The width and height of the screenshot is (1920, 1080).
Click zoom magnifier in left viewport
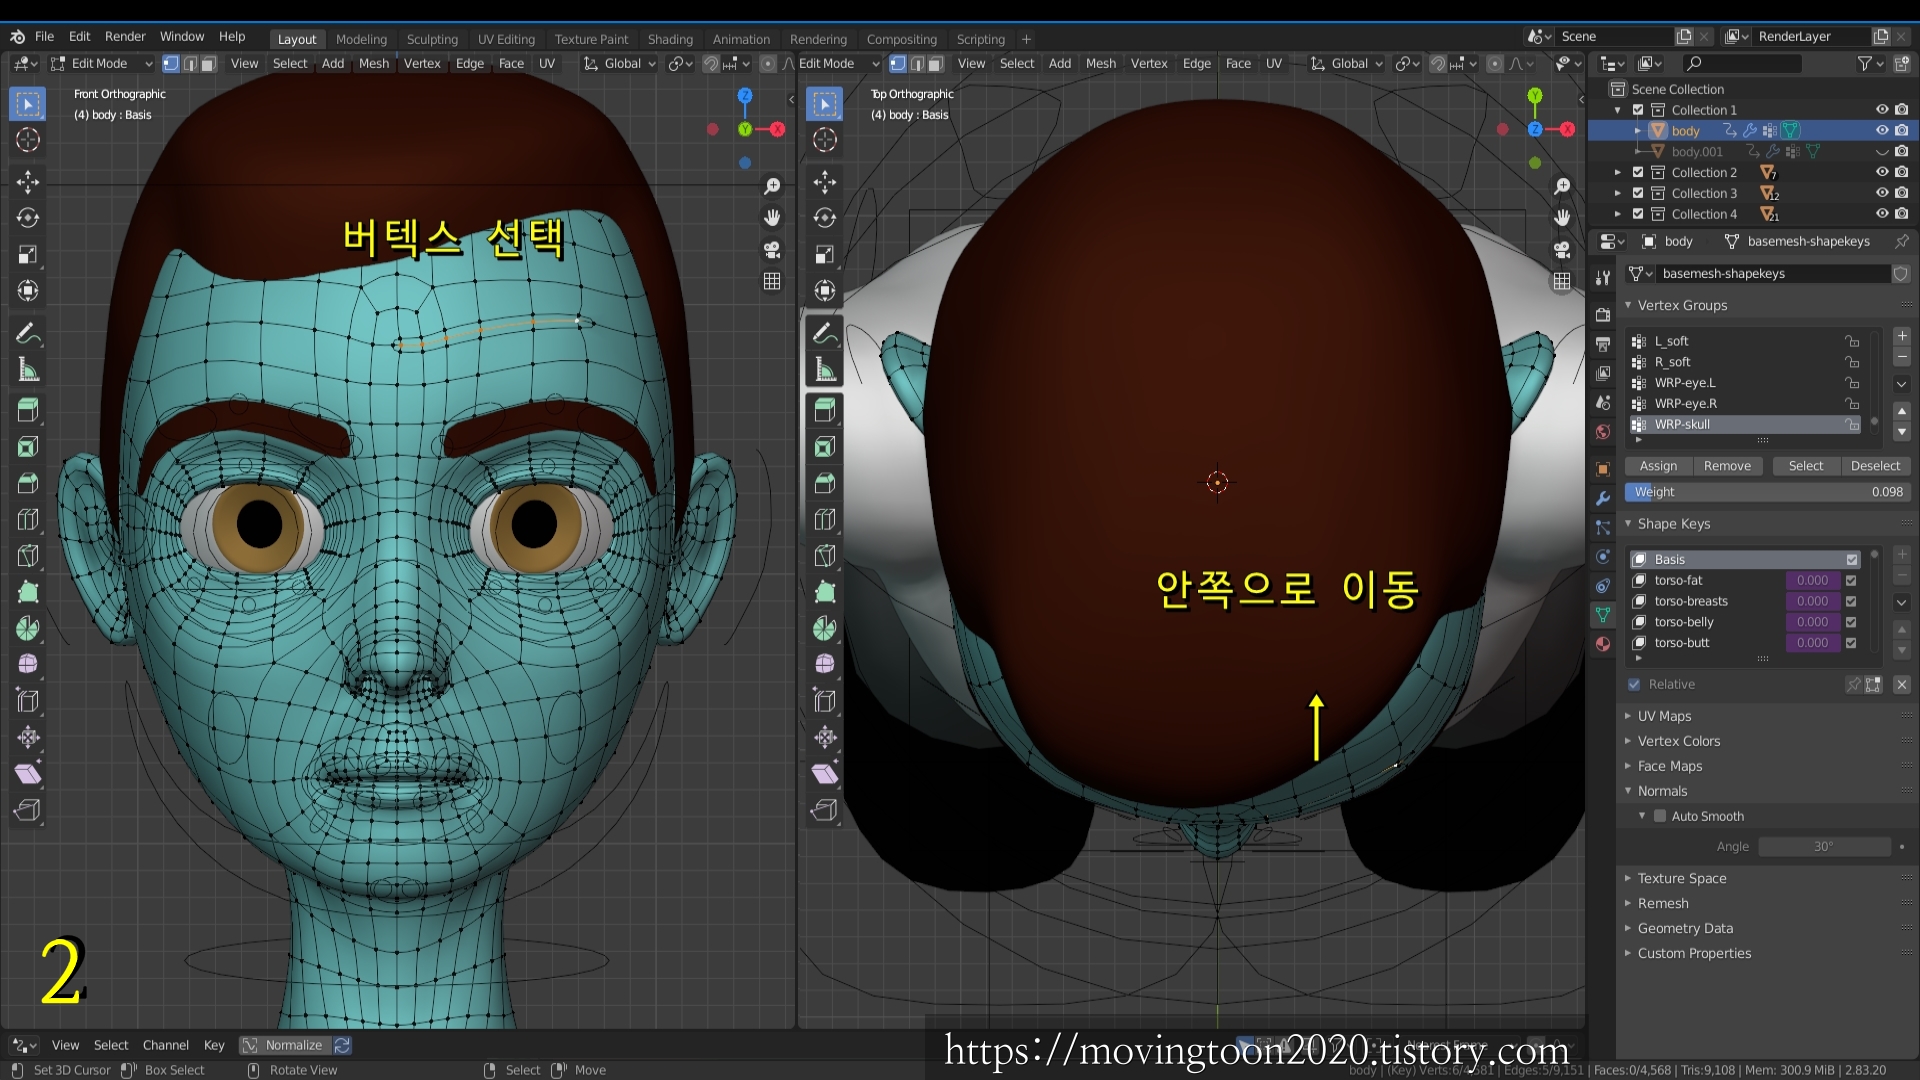click(772, 187)
